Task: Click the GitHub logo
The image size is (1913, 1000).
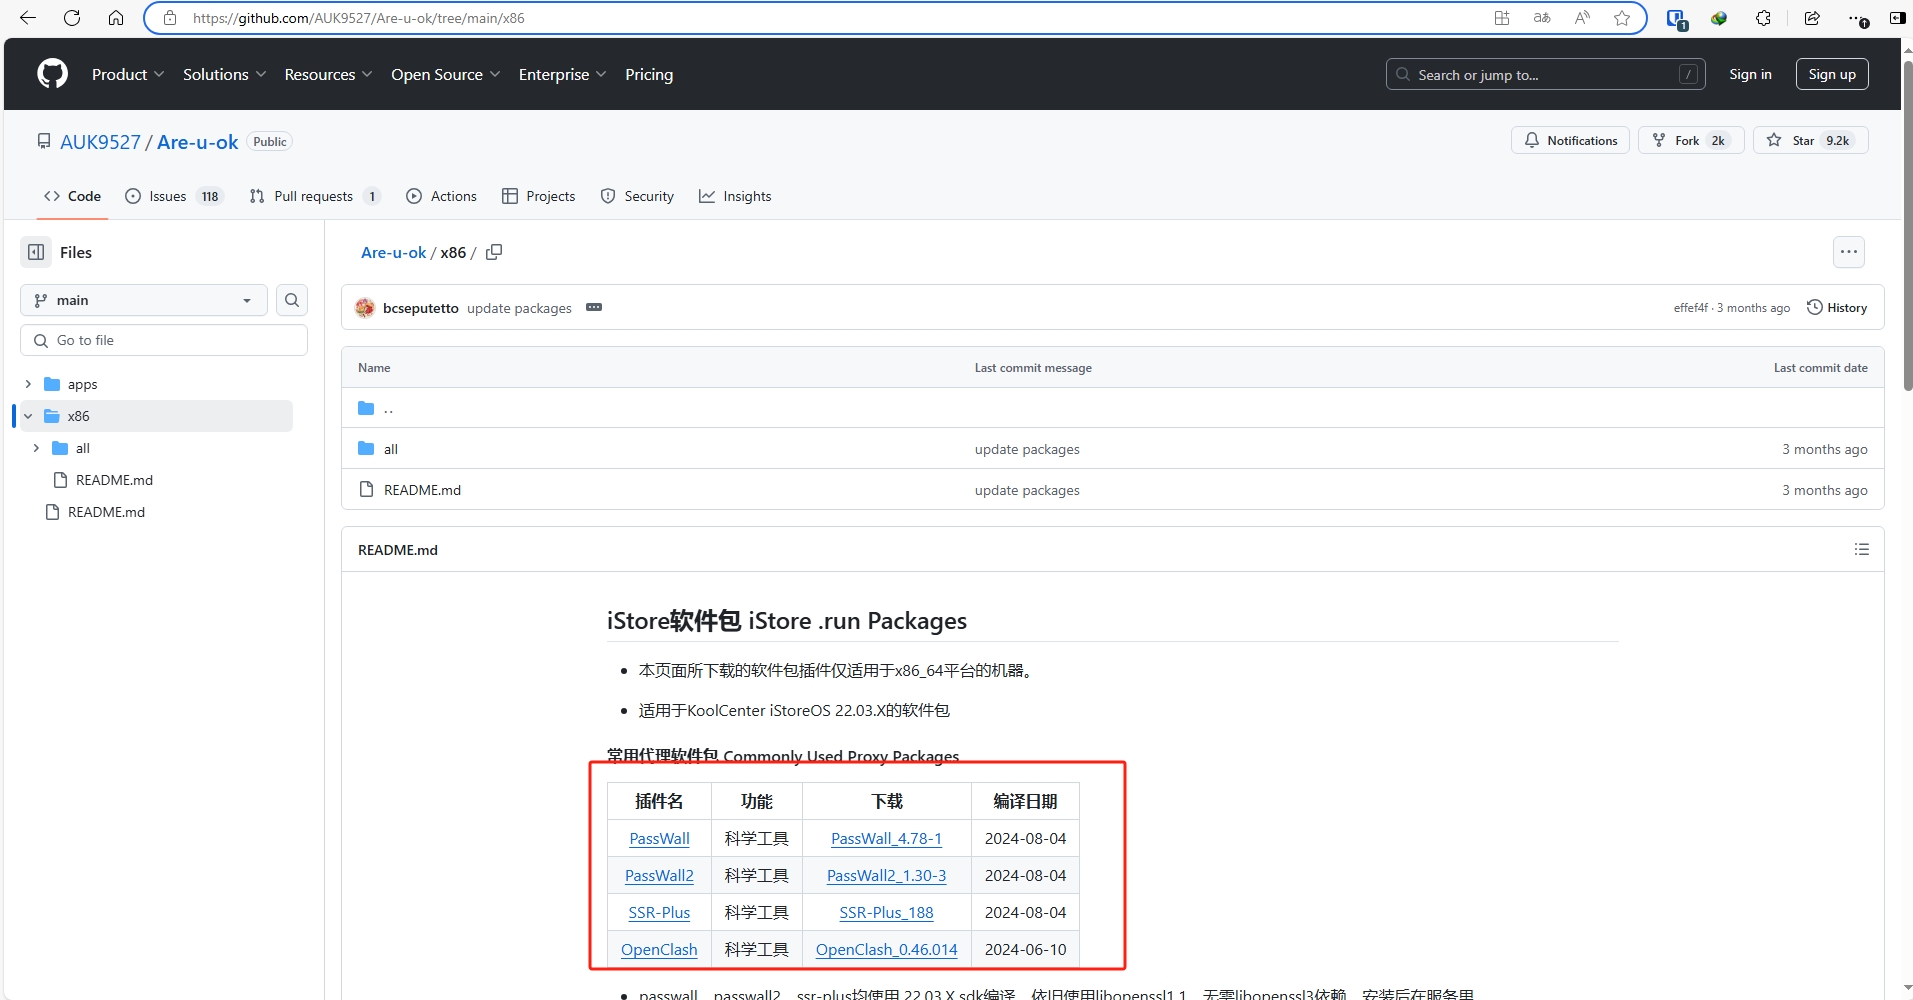Action: pyautogui.click(x=51, y=73)
